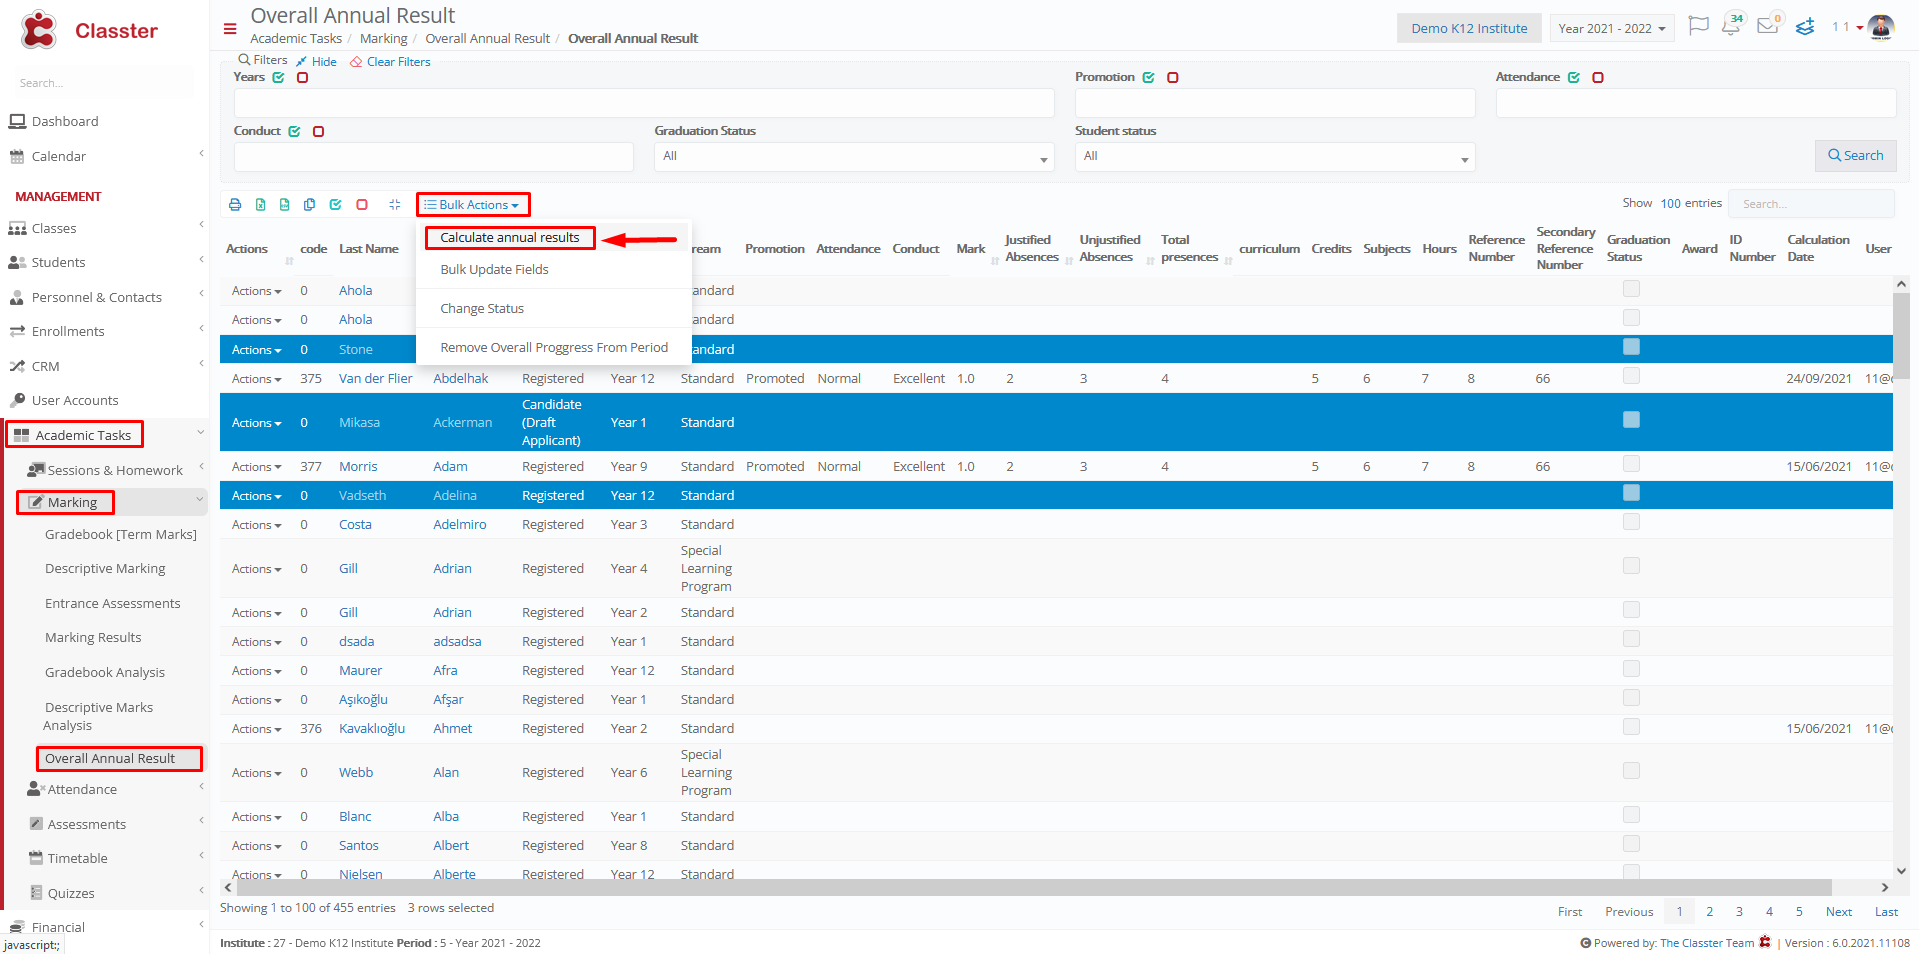
Task: Open Actions dropdown for Morris row
Action: click(256, 467)
